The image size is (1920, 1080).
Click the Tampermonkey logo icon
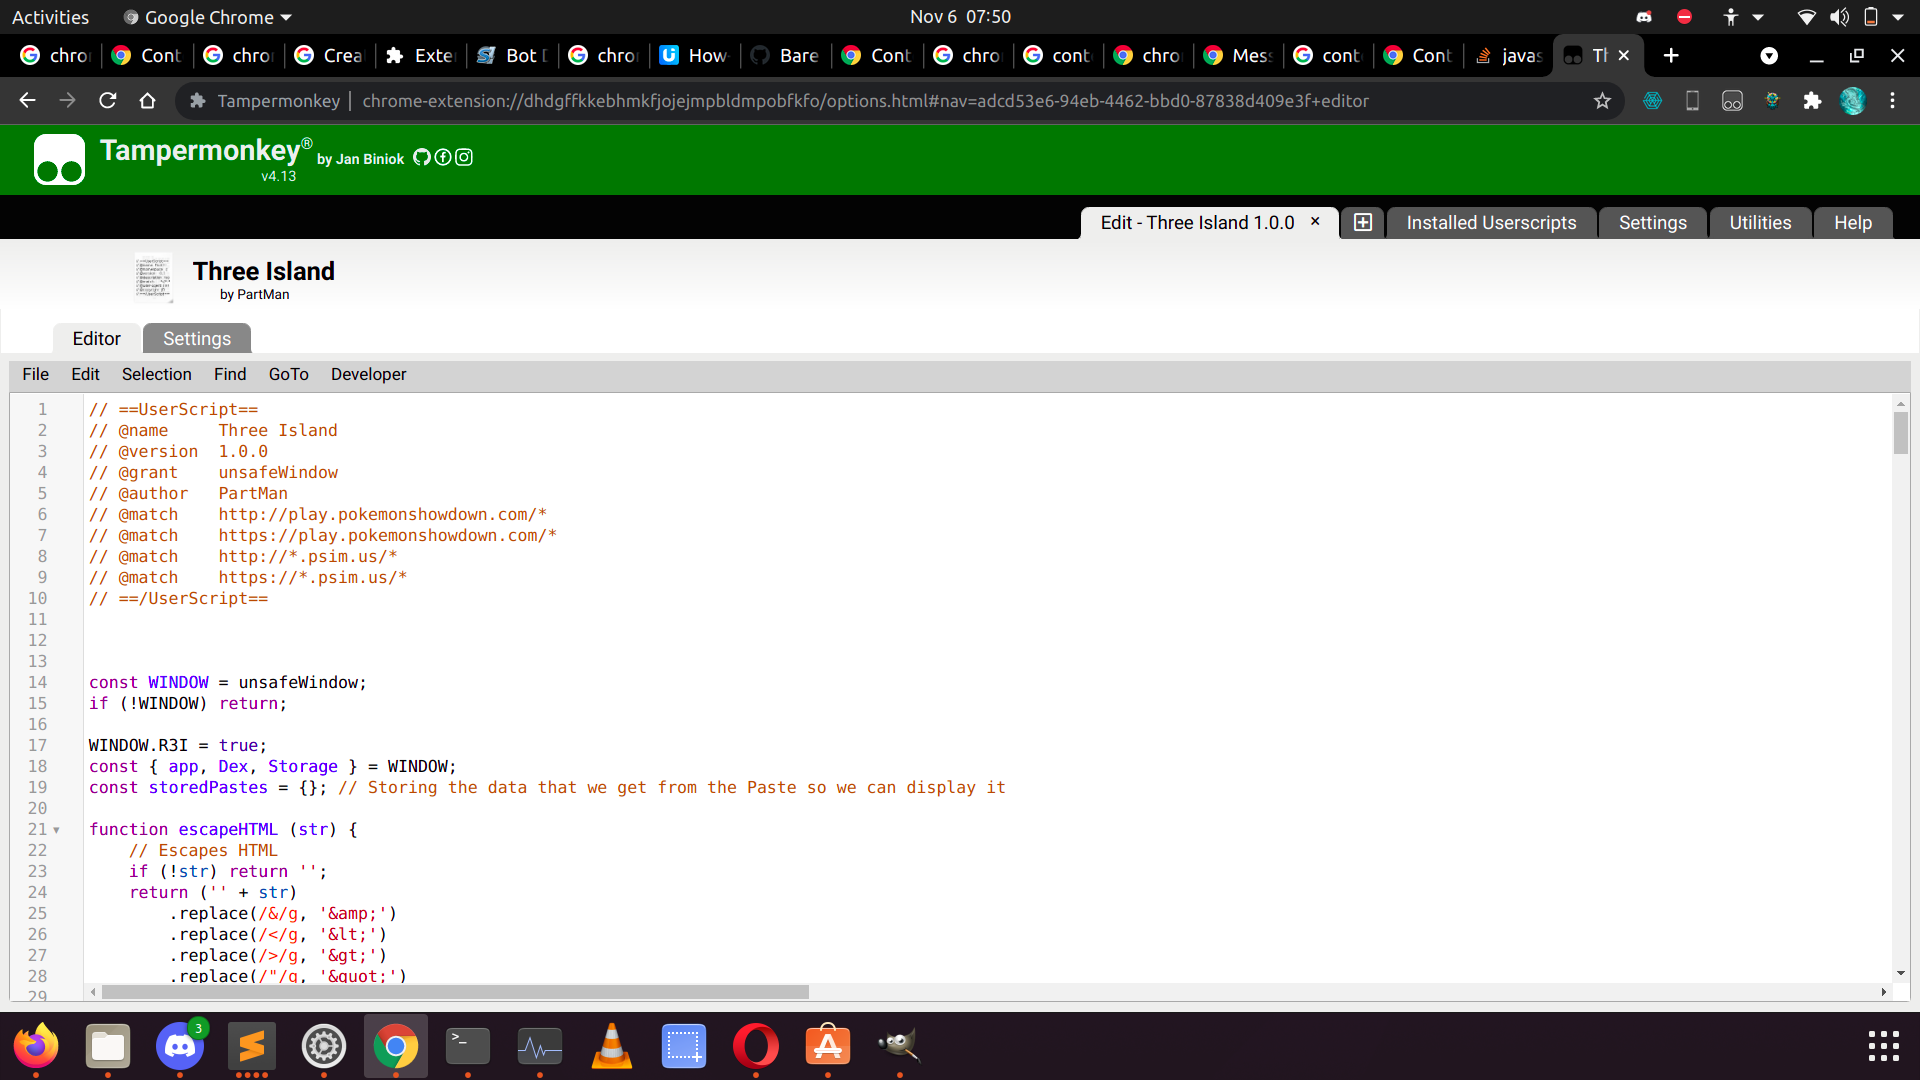coord(59,160)
